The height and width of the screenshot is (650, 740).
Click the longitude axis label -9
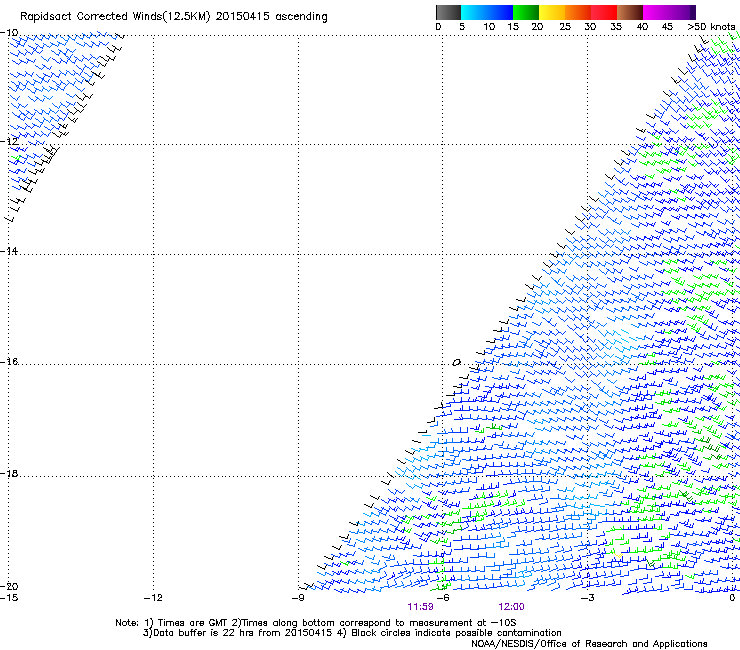coord(298,598)
